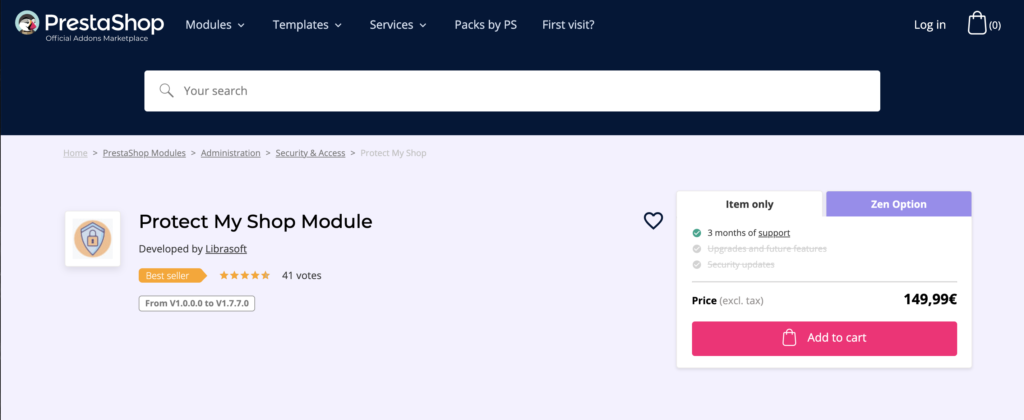1024x420 pixels.
Task: Click the 149,99€ price
Action: (930, 300)
